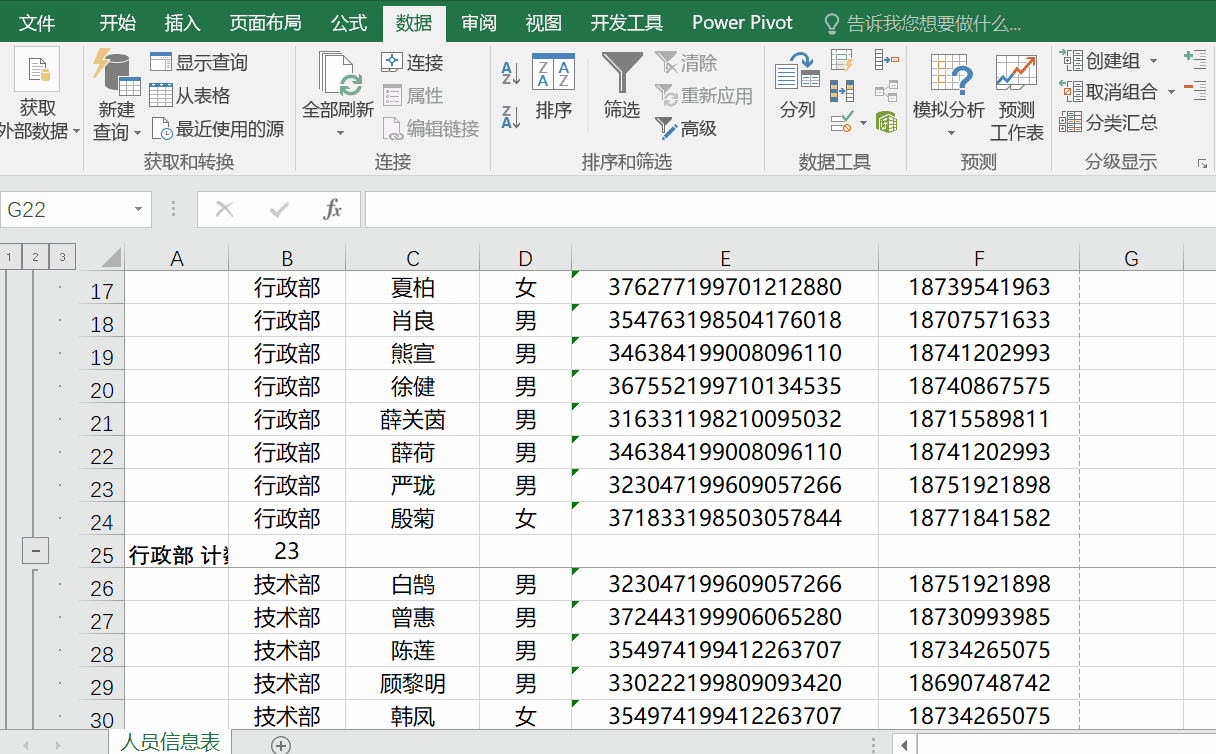Click the Sort Z to A descending icon
Screen dimensions: 1216x754
point(511,117)
